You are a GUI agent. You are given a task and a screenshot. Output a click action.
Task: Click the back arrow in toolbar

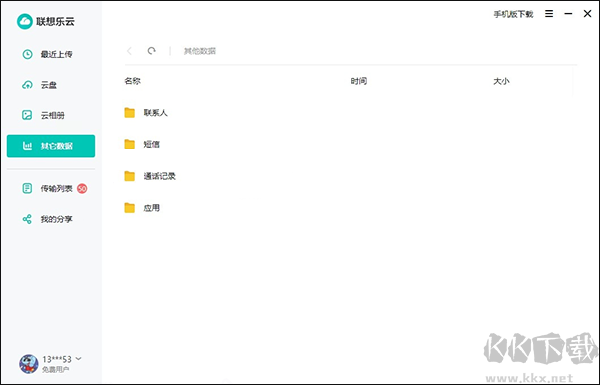point(129,51)
